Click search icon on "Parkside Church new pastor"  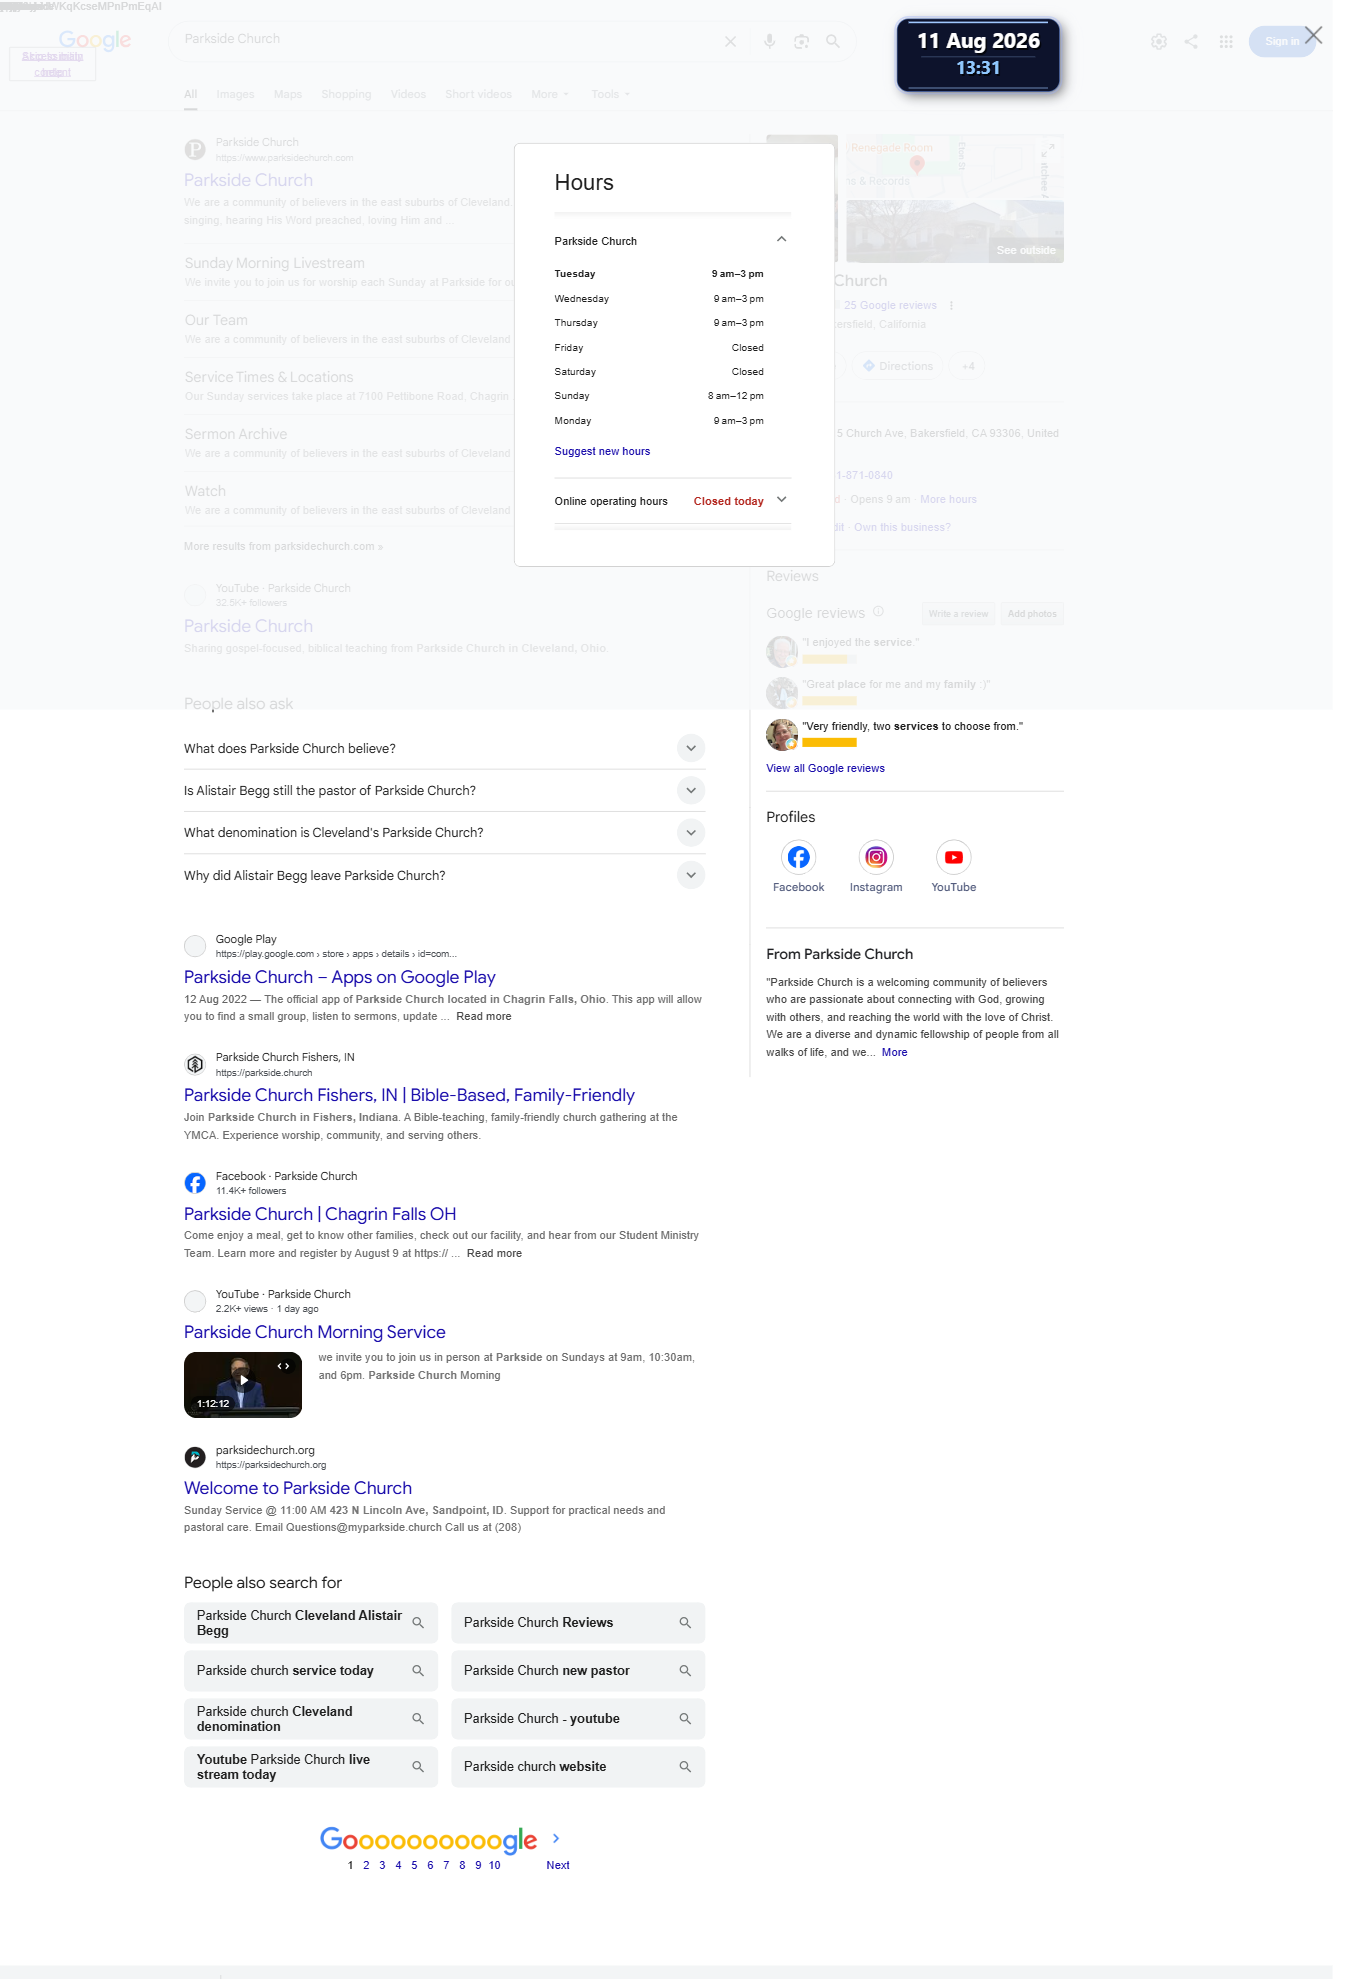[685, 1671]
